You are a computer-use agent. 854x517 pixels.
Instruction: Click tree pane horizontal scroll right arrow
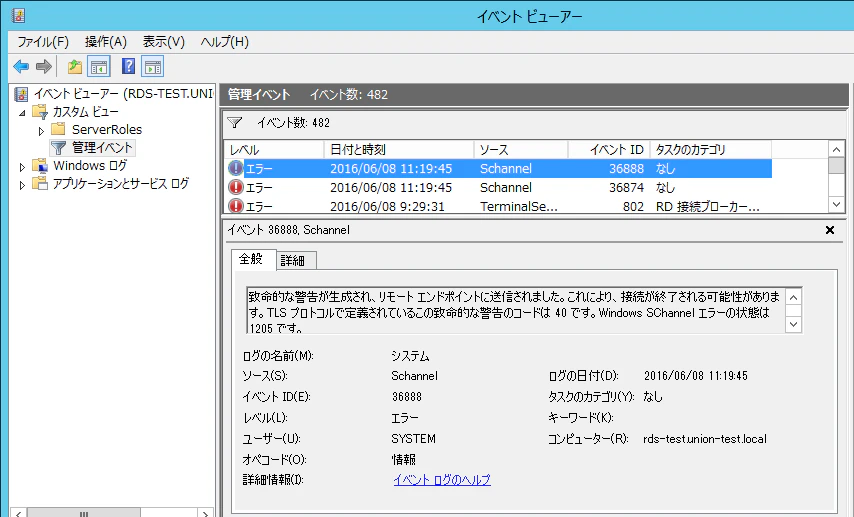(x=205, y=513)
